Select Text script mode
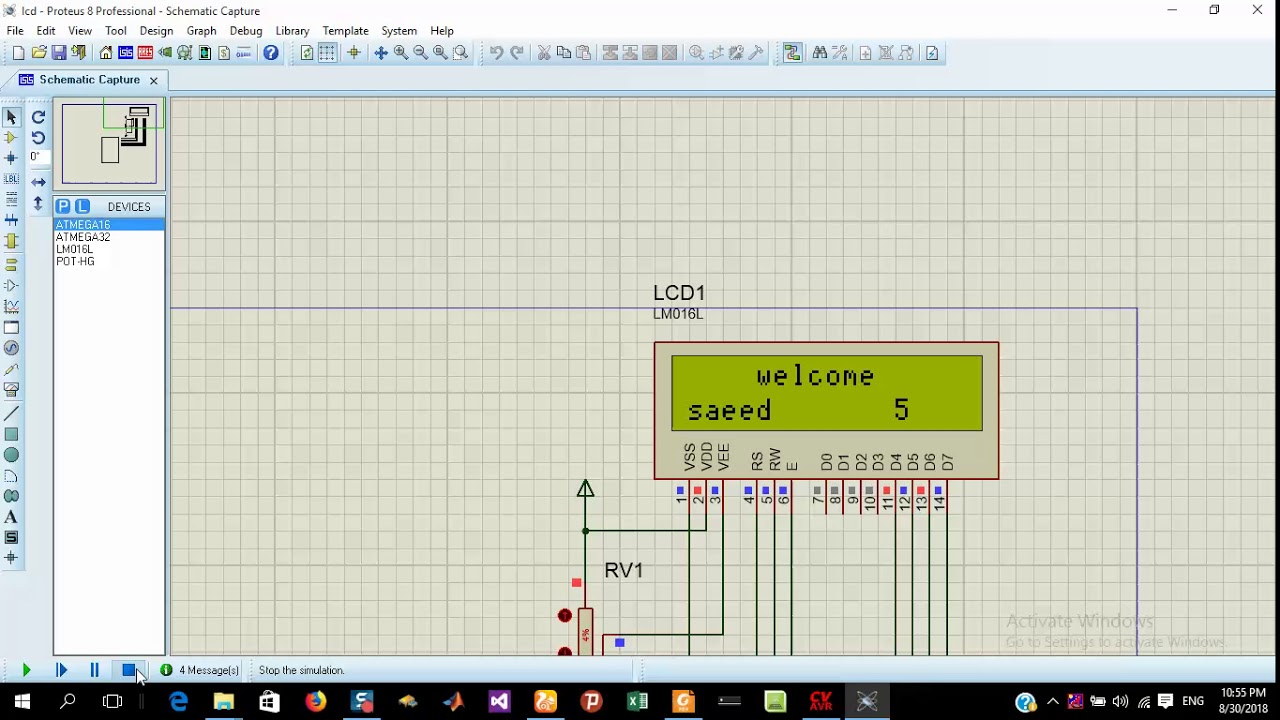The width and height of the screenshot is (1280, 720). pyautogui.click(x=12, y=198)
